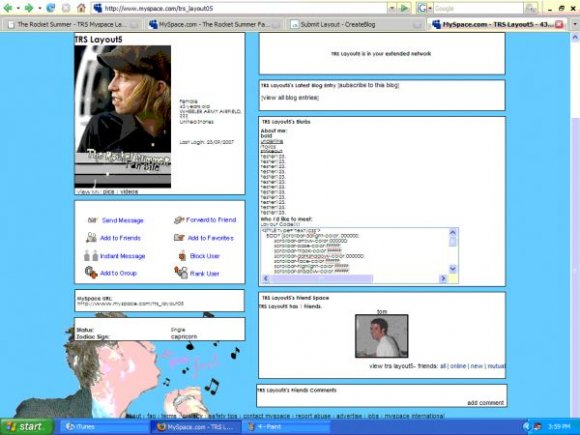Open the view all blog entries link
The width and height of the screenshot is (580, 435).
[290, 98]
